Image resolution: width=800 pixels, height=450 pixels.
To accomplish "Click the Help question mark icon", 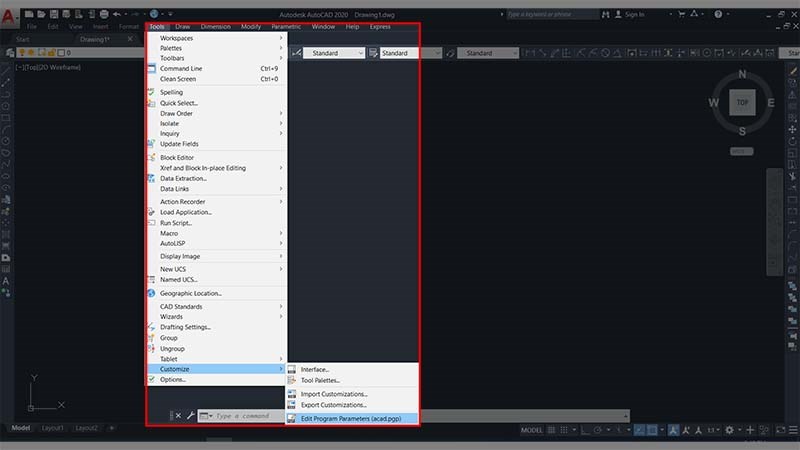I will (x=718, y=14).
